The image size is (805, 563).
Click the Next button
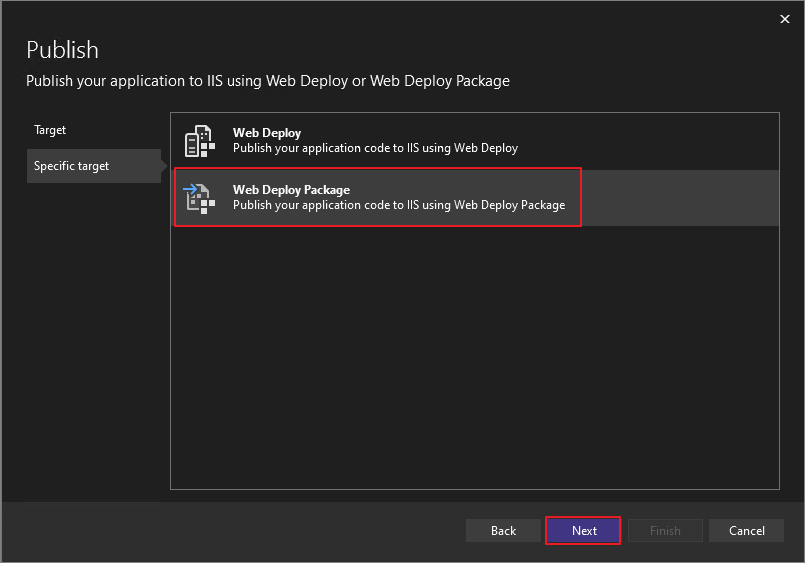point(584,531)
